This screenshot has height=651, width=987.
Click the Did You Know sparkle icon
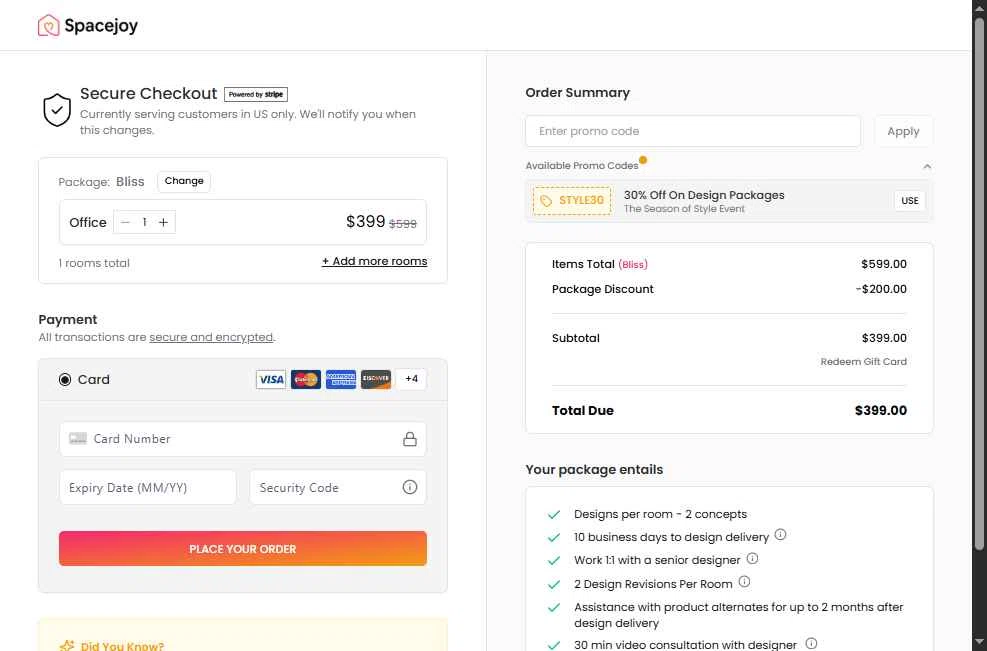(67, 645)
